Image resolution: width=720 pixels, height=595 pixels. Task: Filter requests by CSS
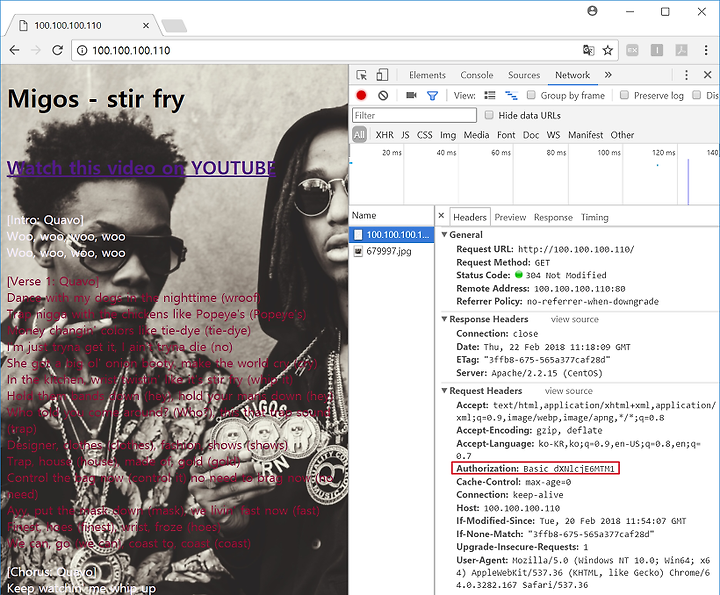coord(424,135)
